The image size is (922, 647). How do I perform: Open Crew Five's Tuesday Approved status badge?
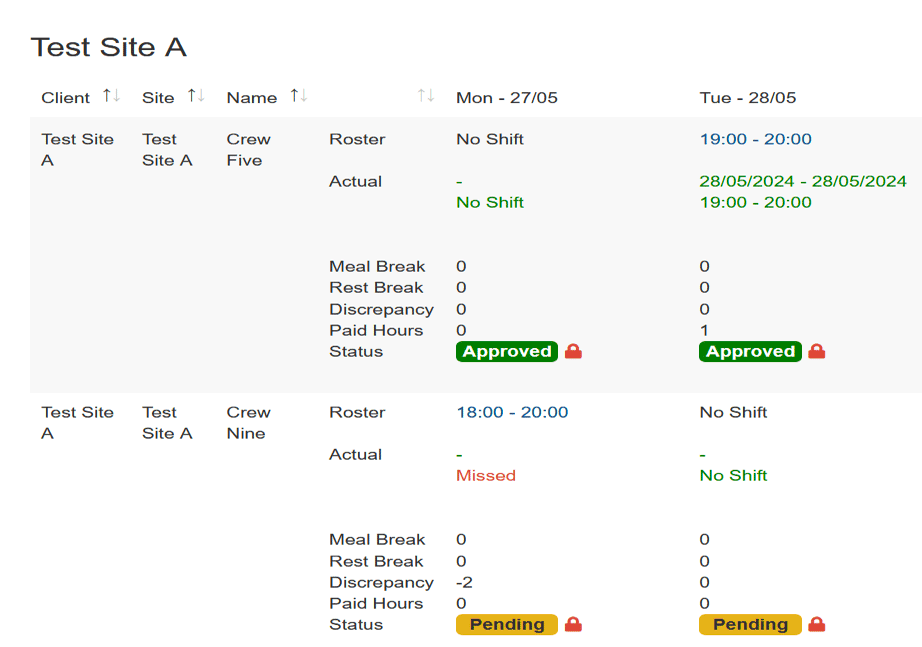point(750,351)
